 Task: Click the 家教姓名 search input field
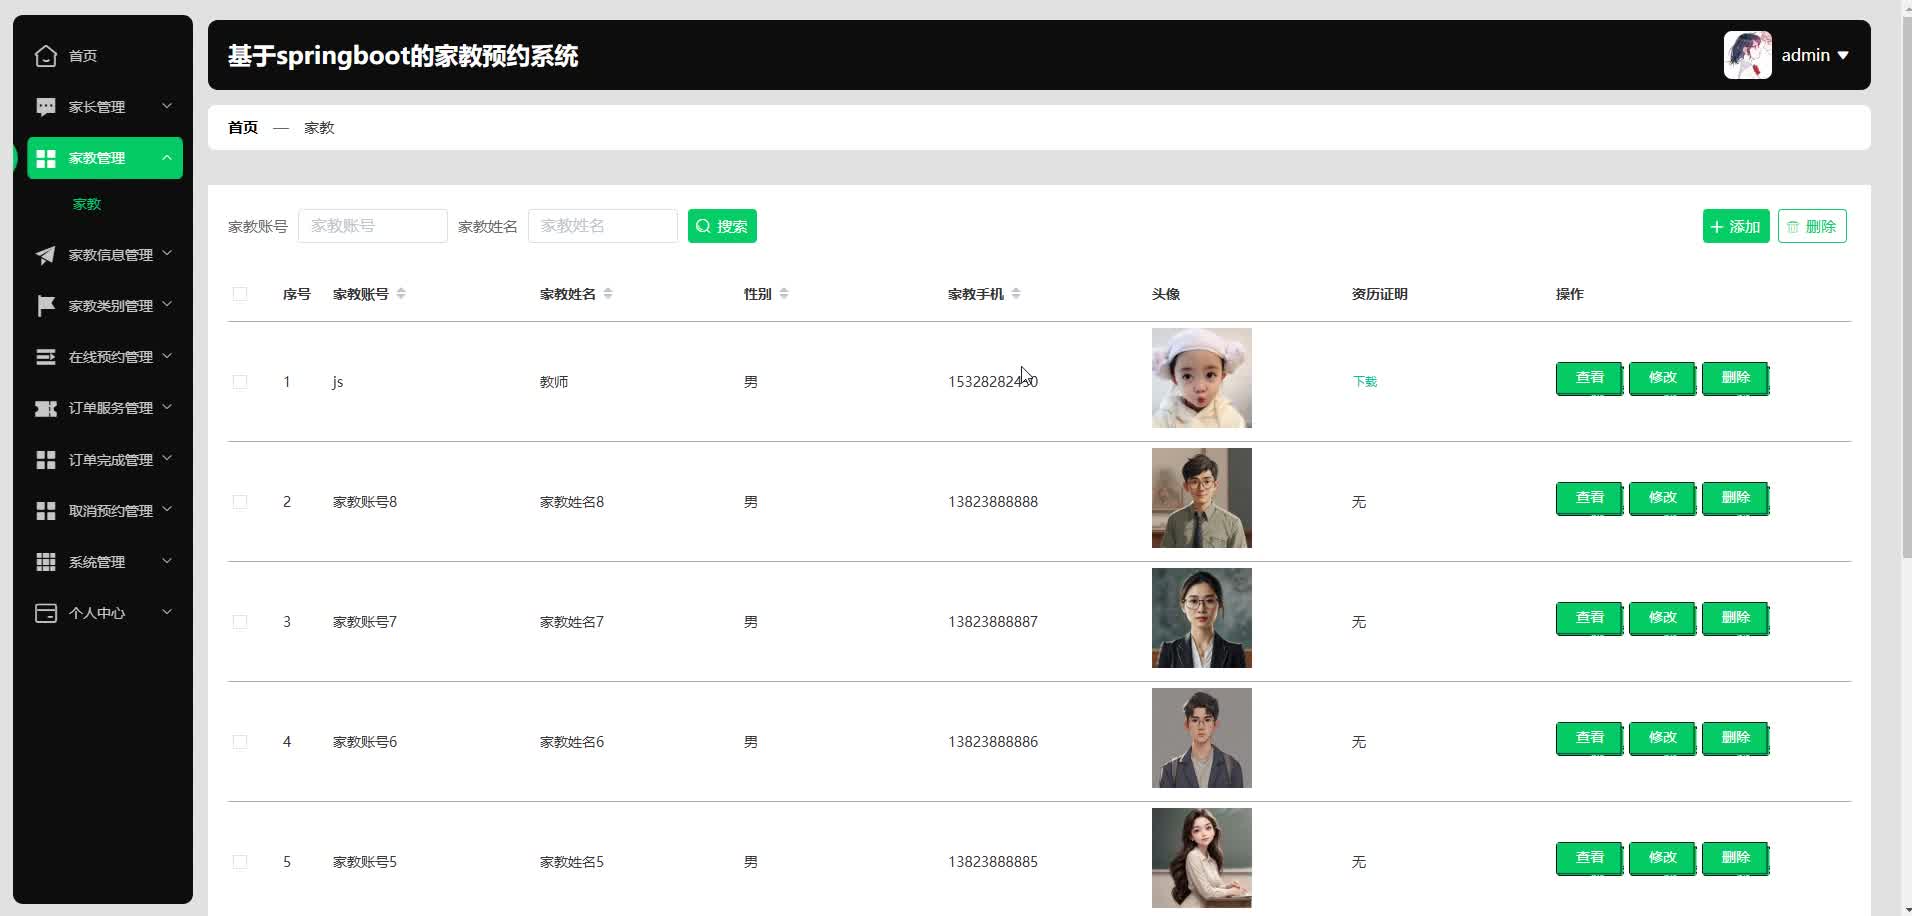(x=603, y=226)
